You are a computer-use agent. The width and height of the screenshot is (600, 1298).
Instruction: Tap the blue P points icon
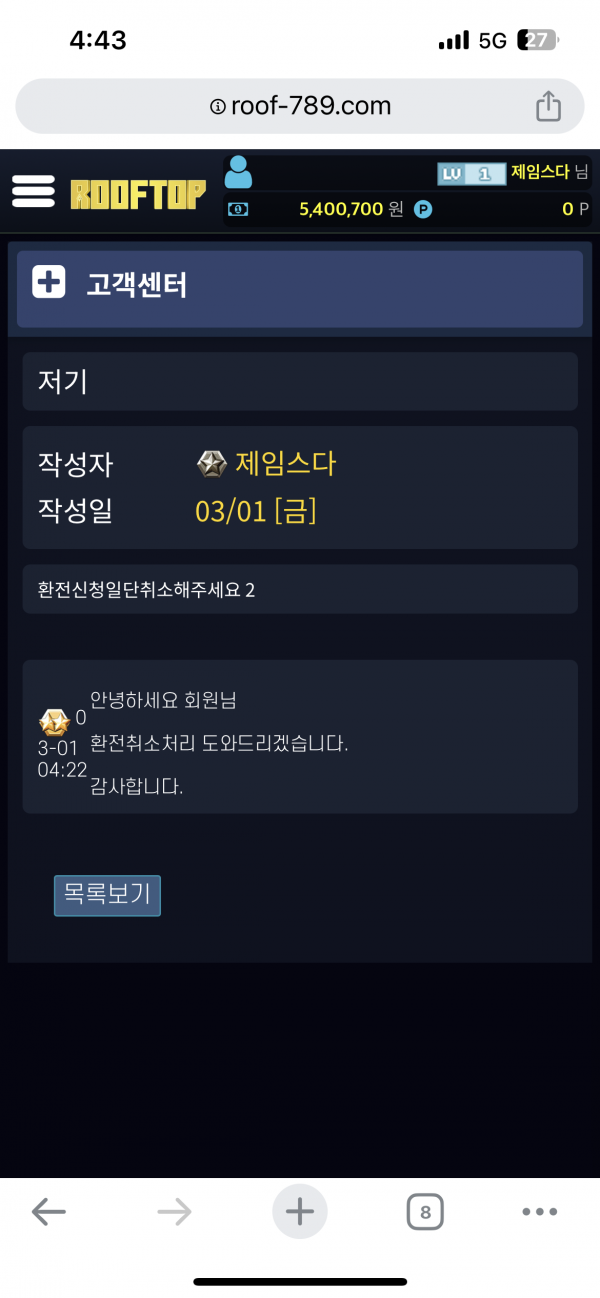tap(423, 209)
